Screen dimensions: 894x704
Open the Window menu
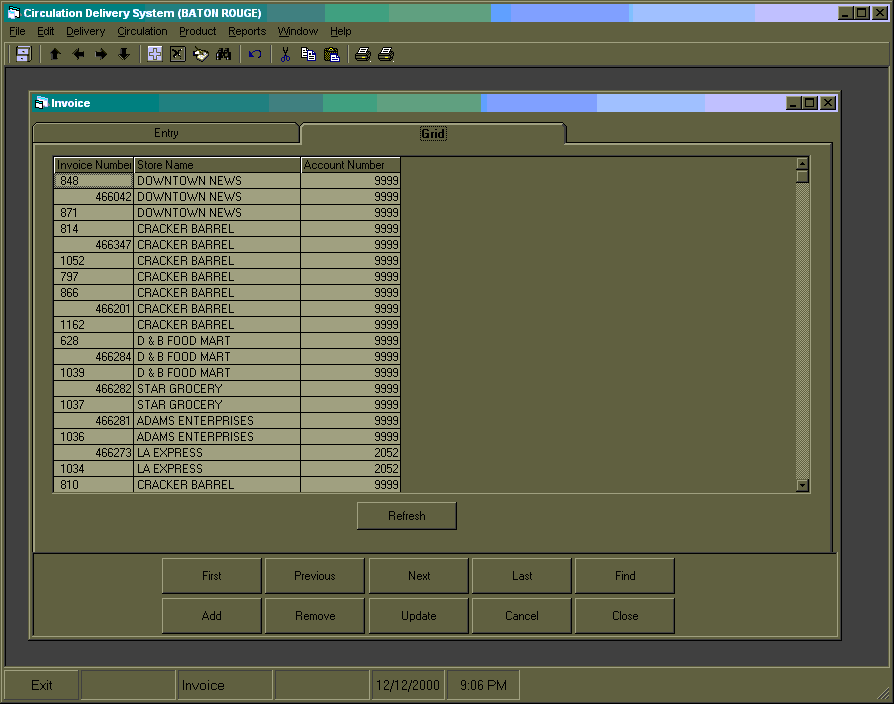pos(298,31)
